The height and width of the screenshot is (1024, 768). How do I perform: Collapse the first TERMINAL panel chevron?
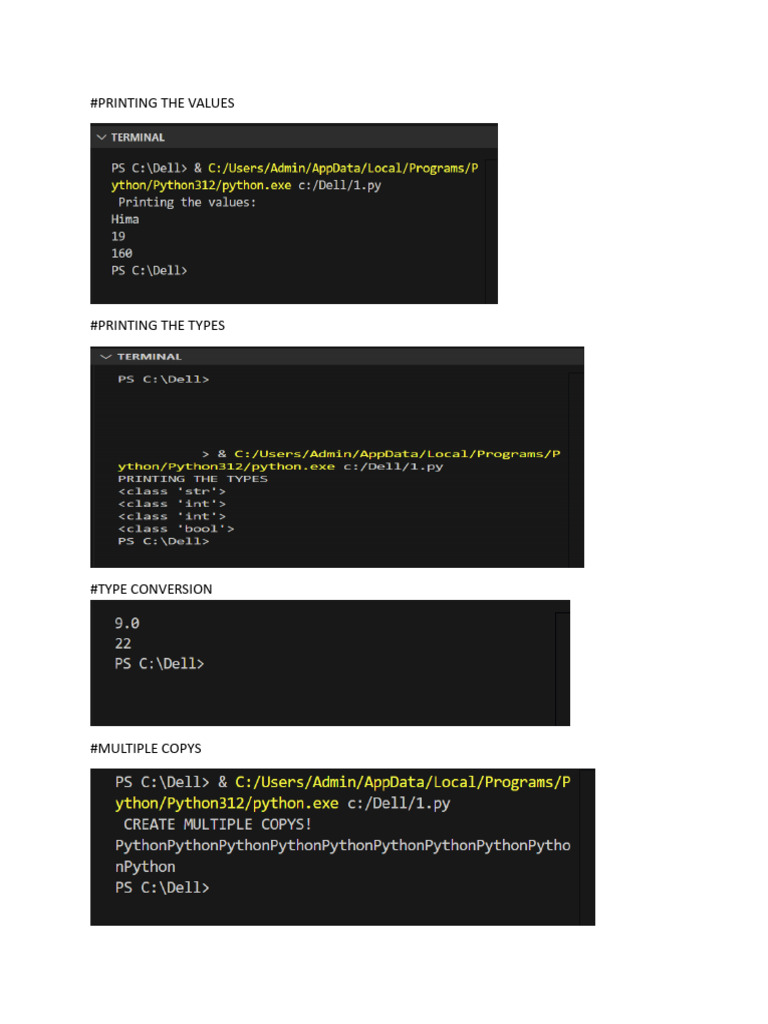[x=101, y=137]
